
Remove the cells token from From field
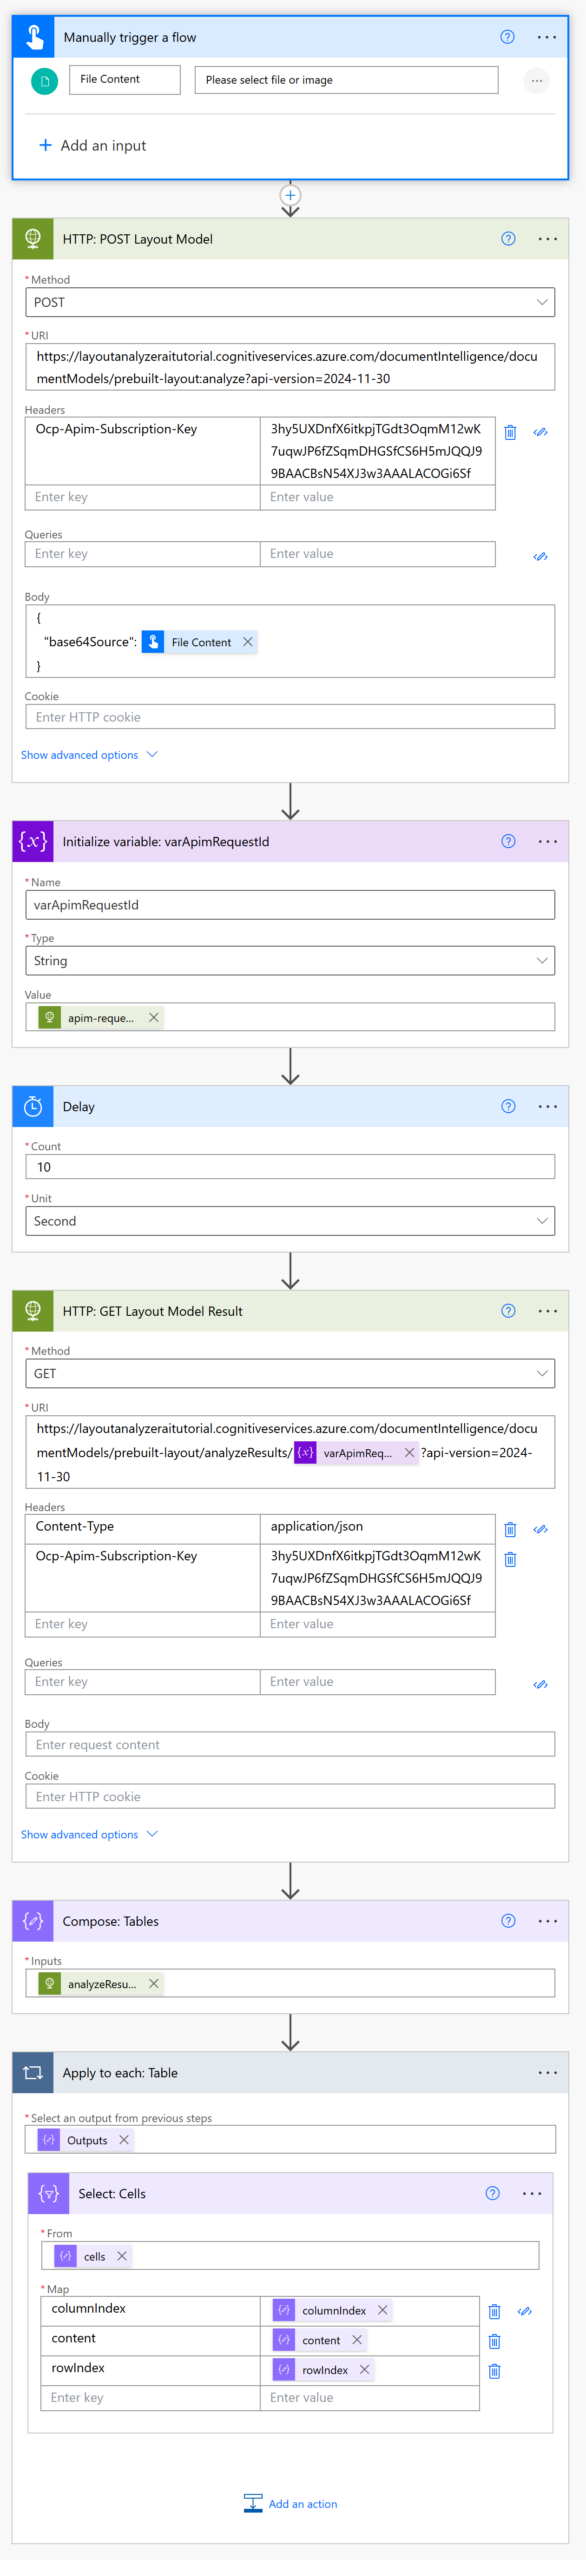point(122,2256)
